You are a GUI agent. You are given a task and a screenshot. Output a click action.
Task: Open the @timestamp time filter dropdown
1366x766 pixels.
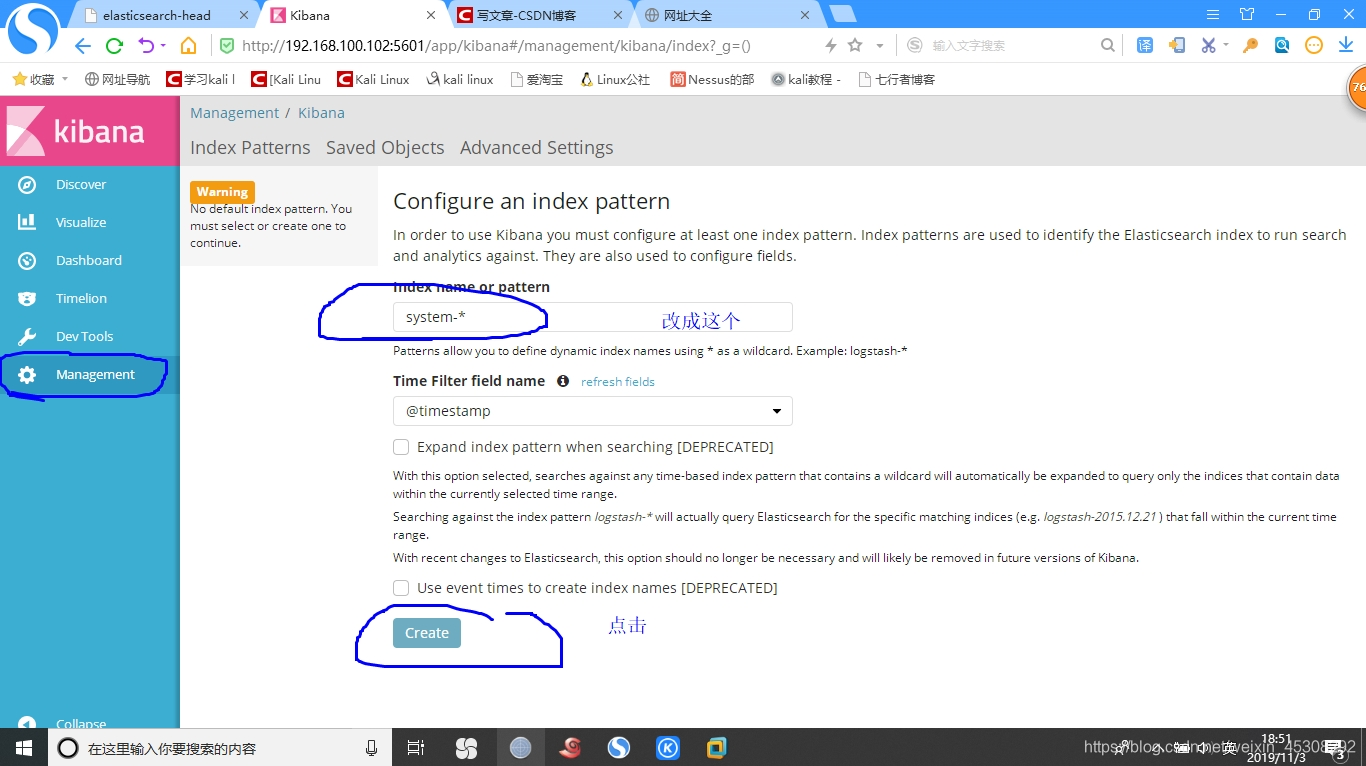[x=593, y=411]
